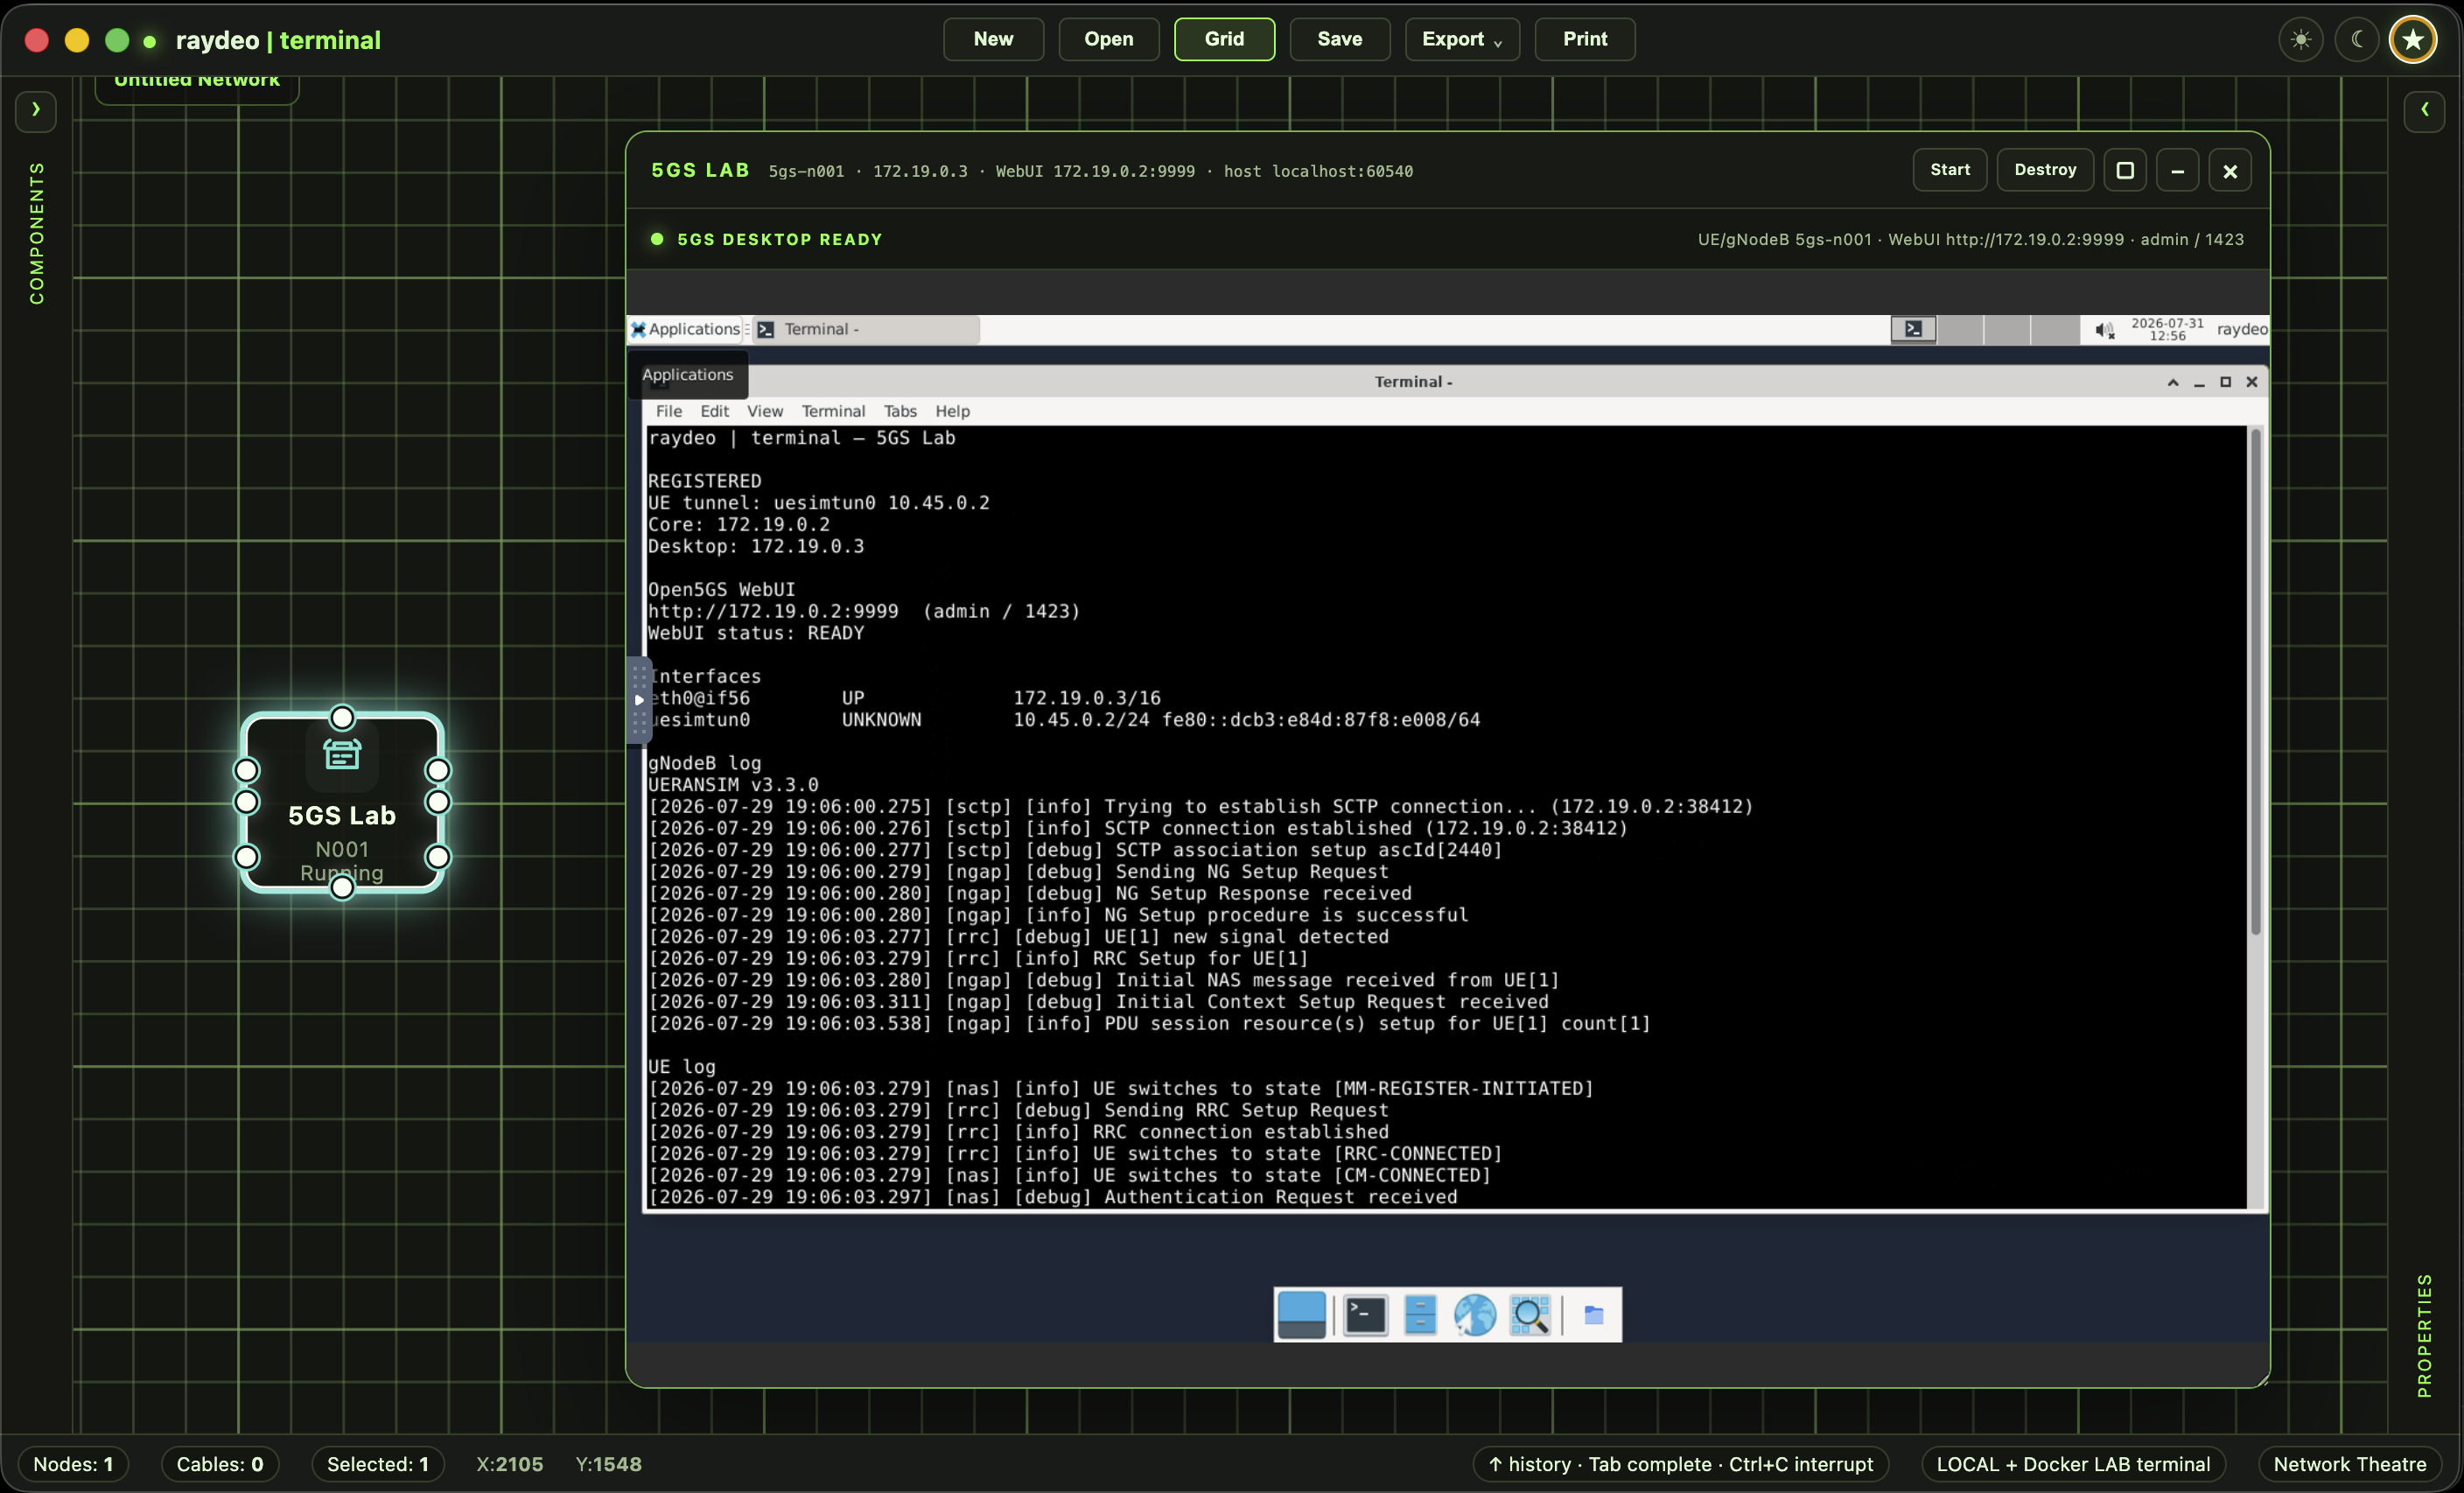
Task: Open the Terminal menu in menu bar
Action: point(833,411)
